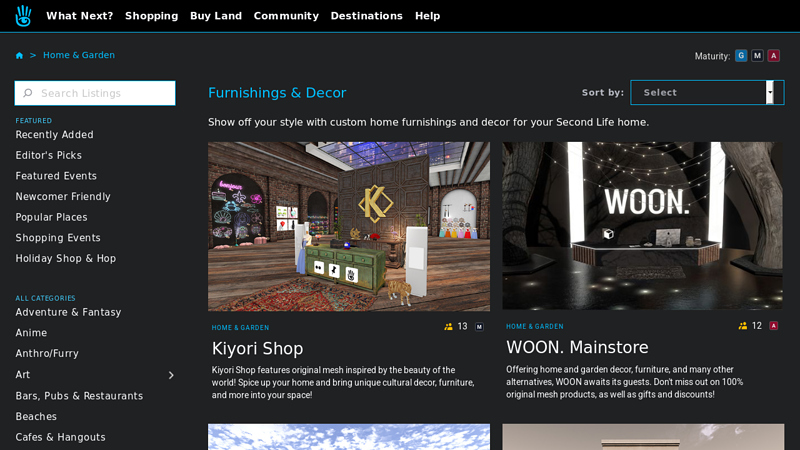
Task: Select the Art category
Action: 22,374
